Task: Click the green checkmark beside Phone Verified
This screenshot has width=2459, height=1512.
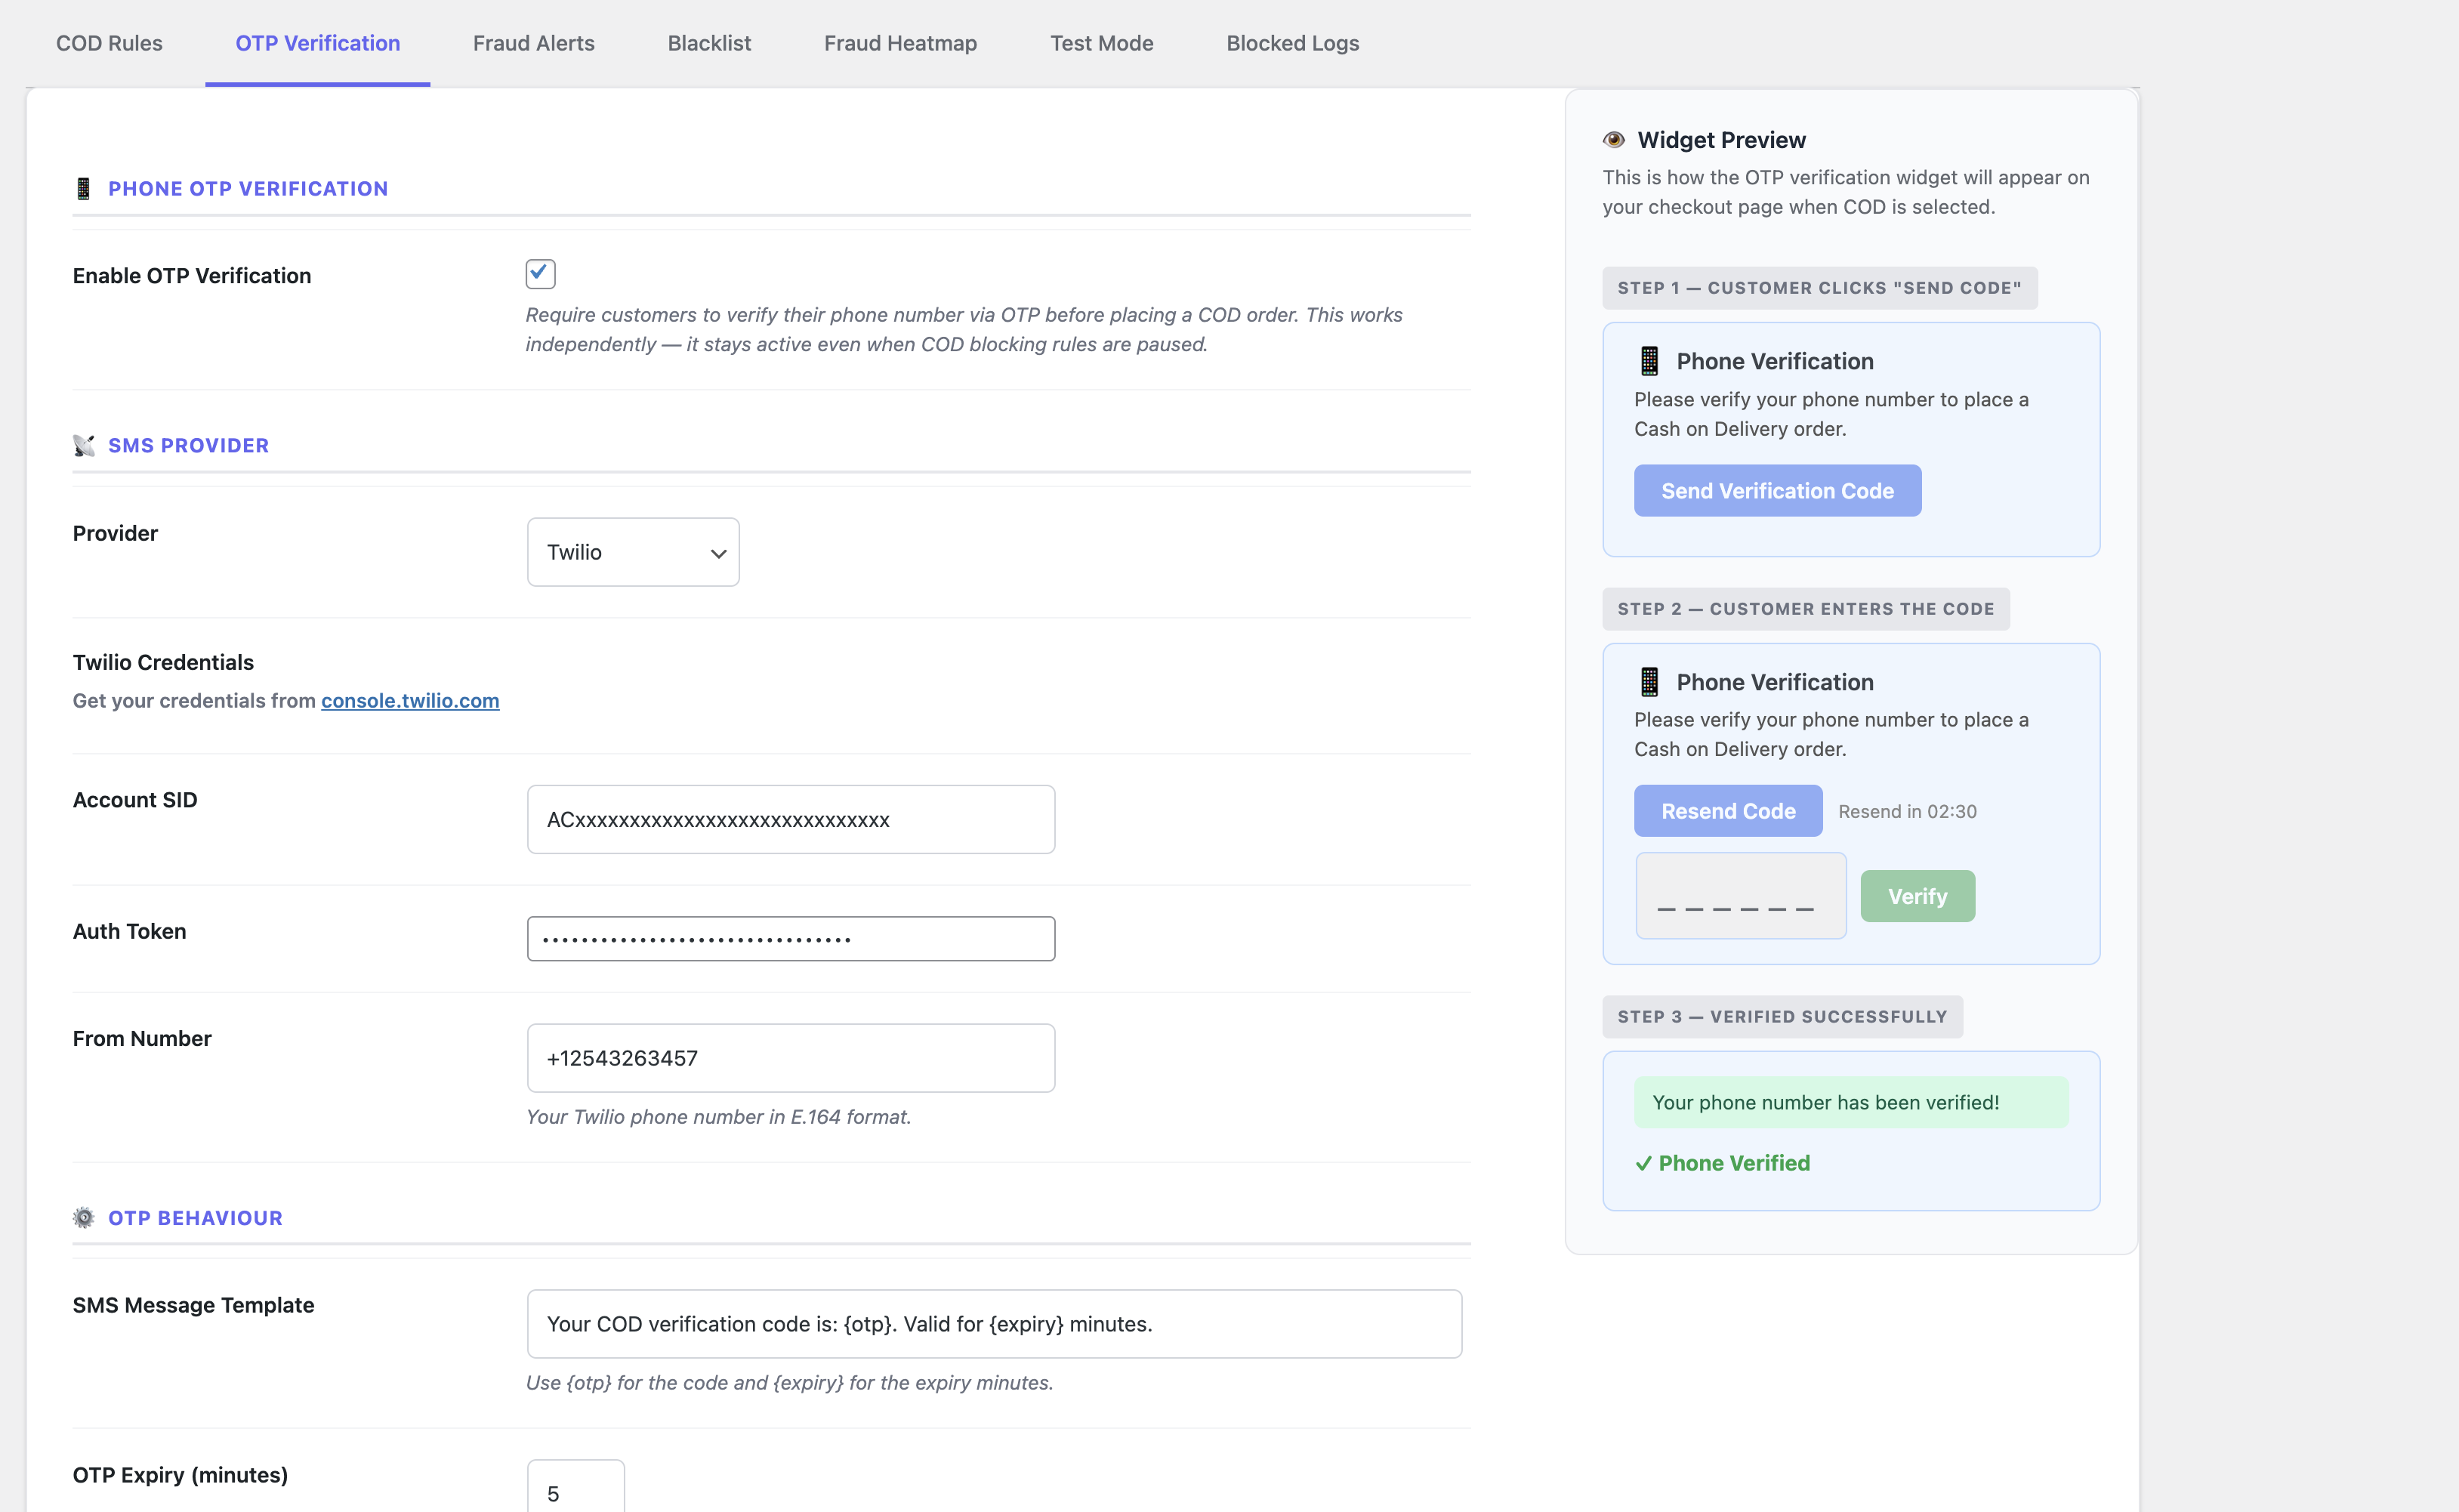Action: click(1643, 1163)
